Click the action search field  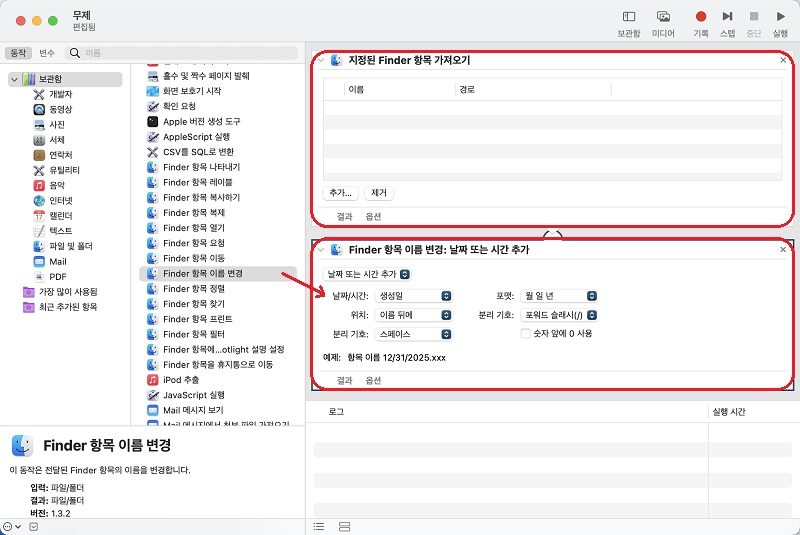coord(182,53)
